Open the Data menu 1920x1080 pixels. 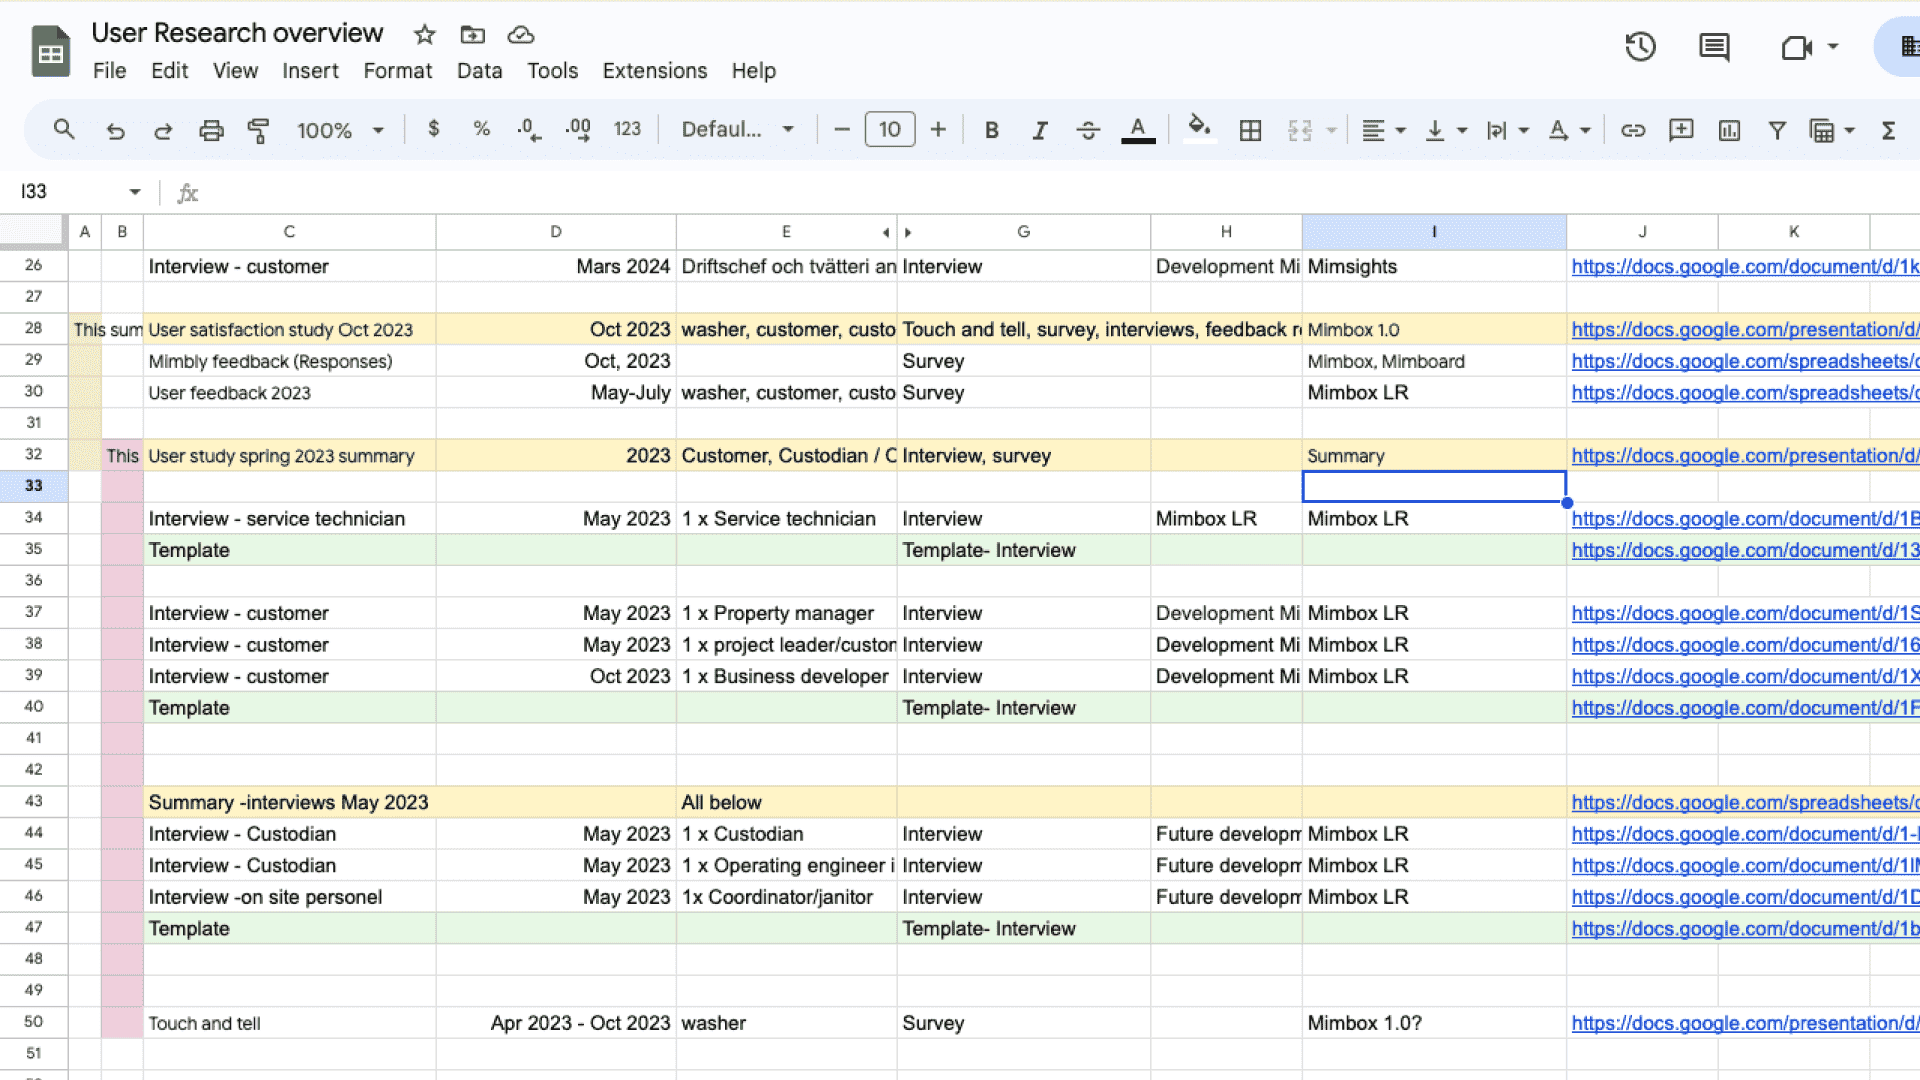coord(479,71)
